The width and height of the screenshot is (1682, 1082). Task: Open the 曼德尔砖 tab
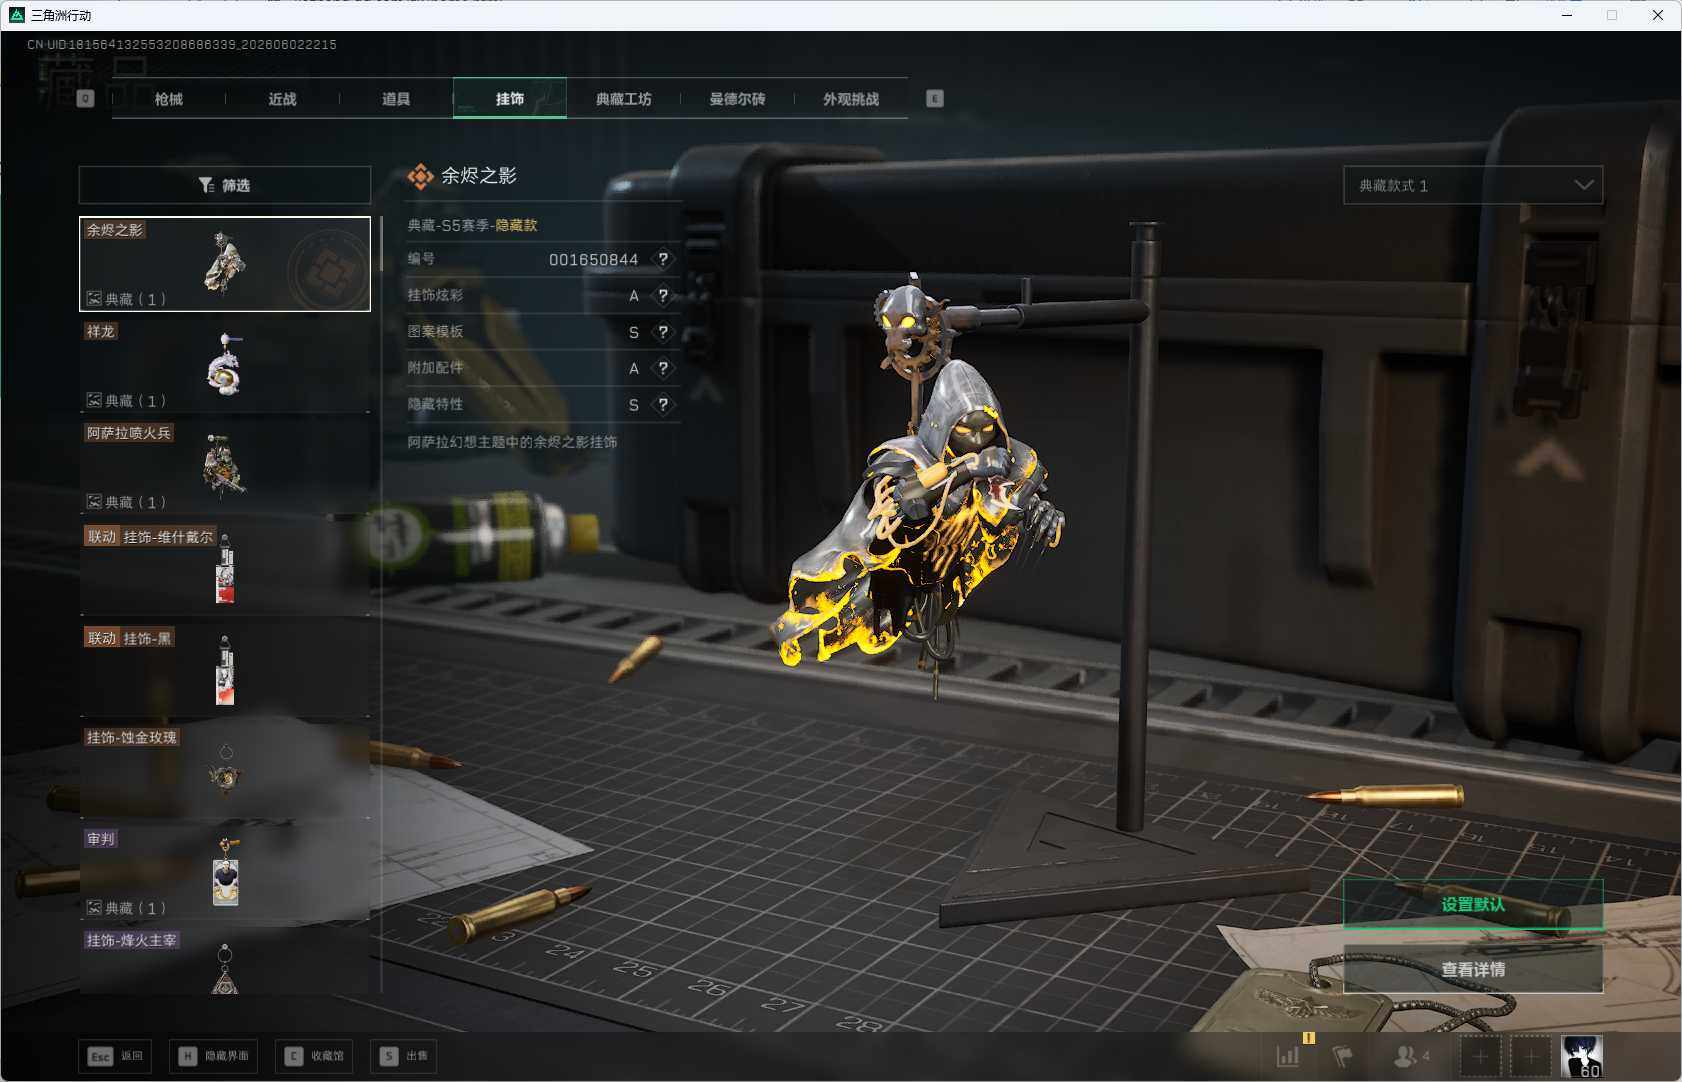click(737, 99)
